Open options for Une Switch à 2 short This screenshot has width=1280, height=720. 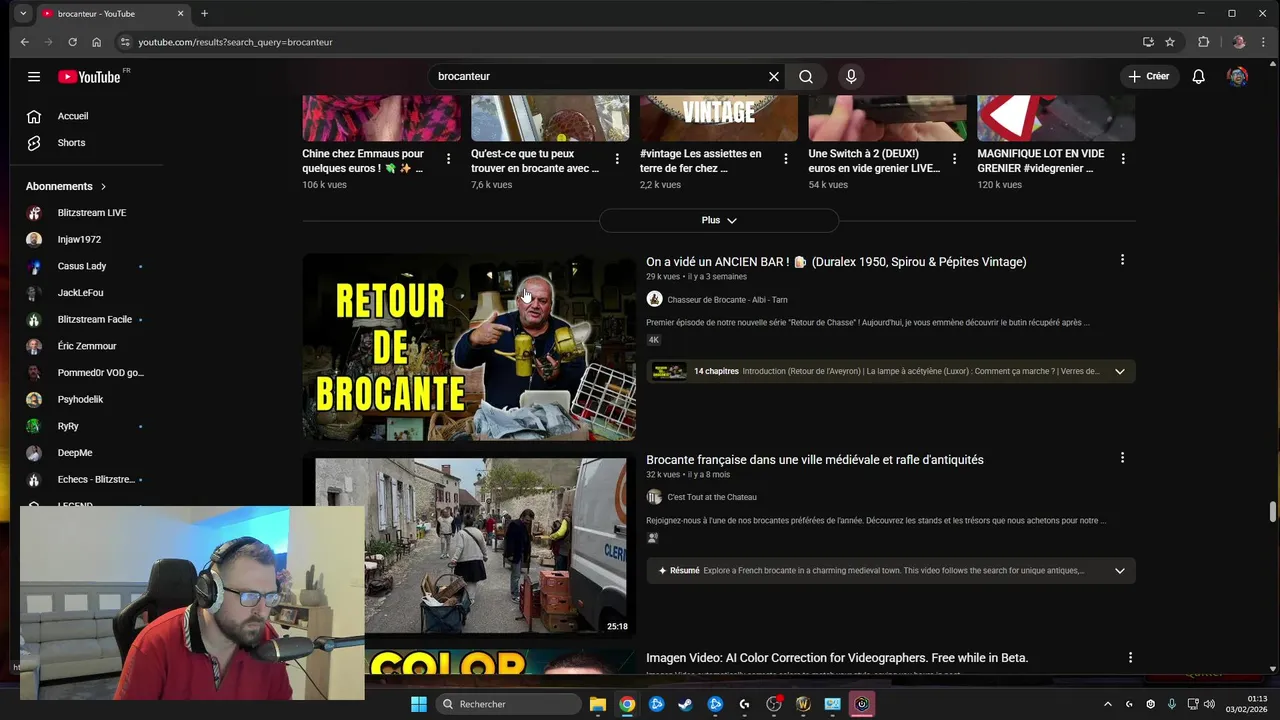[x=955, y=159]
